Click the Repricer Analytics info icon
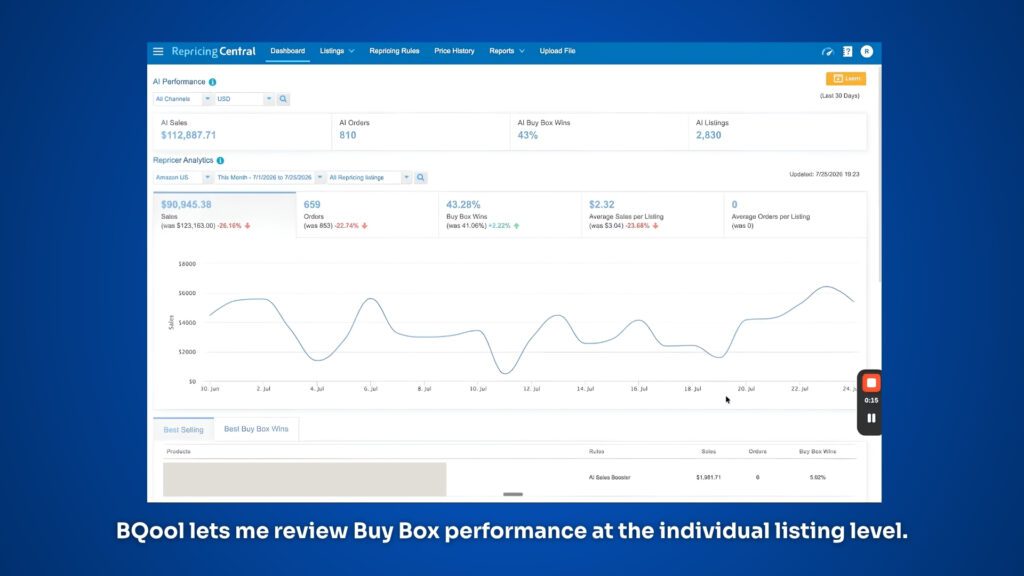Image resolution: width=1024 pixels, height=576 pixels. click(220, 161)
